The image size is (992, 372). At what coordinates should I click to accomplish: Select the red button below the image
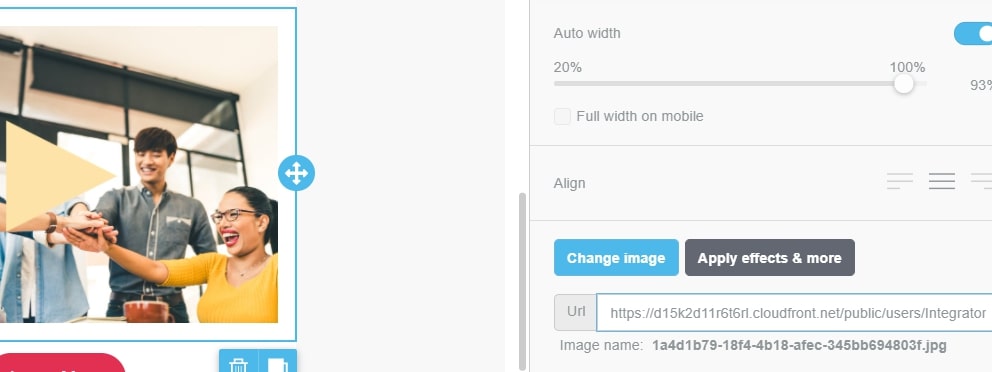[62, 363]
